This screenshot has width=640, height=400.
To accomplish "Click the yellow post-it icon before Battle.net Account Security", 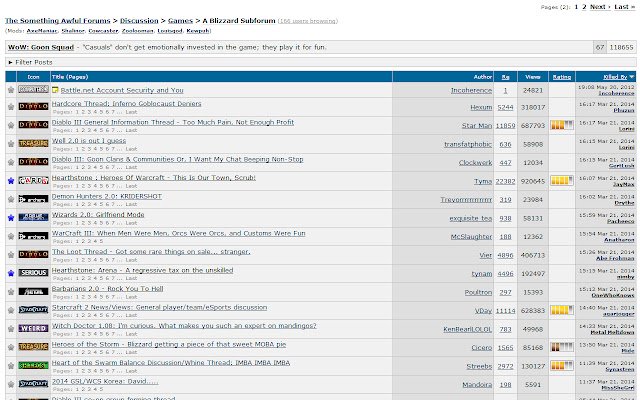I will [55, 90].
